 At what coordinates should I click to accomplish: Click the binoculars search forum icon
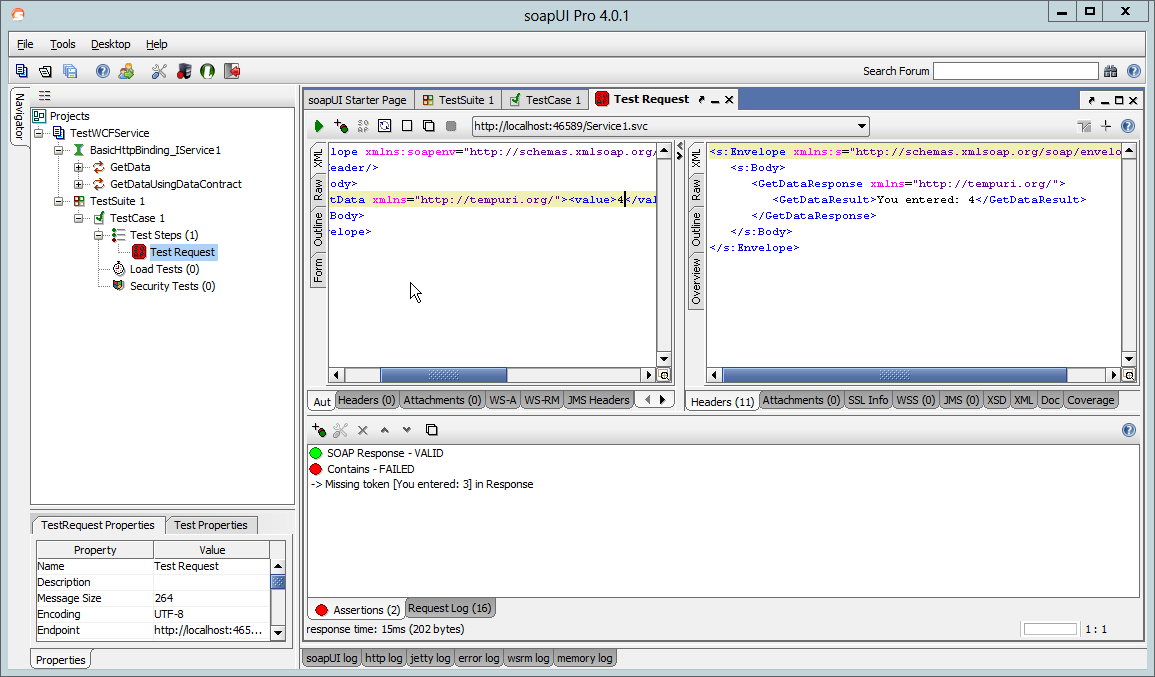1111,71
